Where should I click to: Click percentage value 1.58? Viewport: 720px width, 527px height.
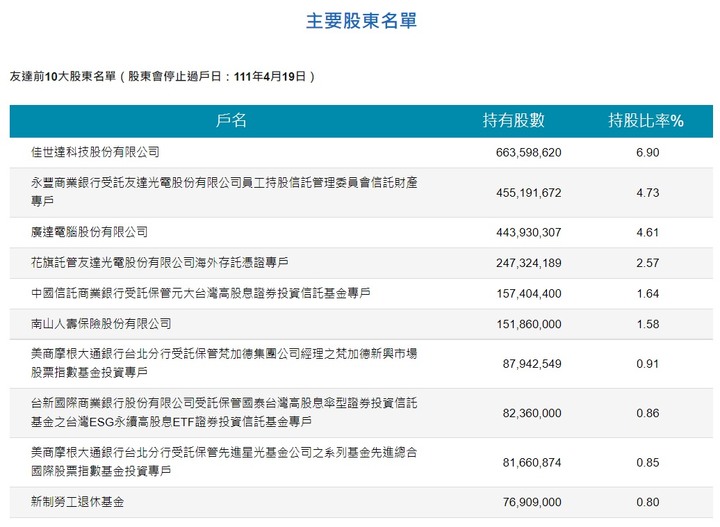pyautogui.click(x=647, y=324)
